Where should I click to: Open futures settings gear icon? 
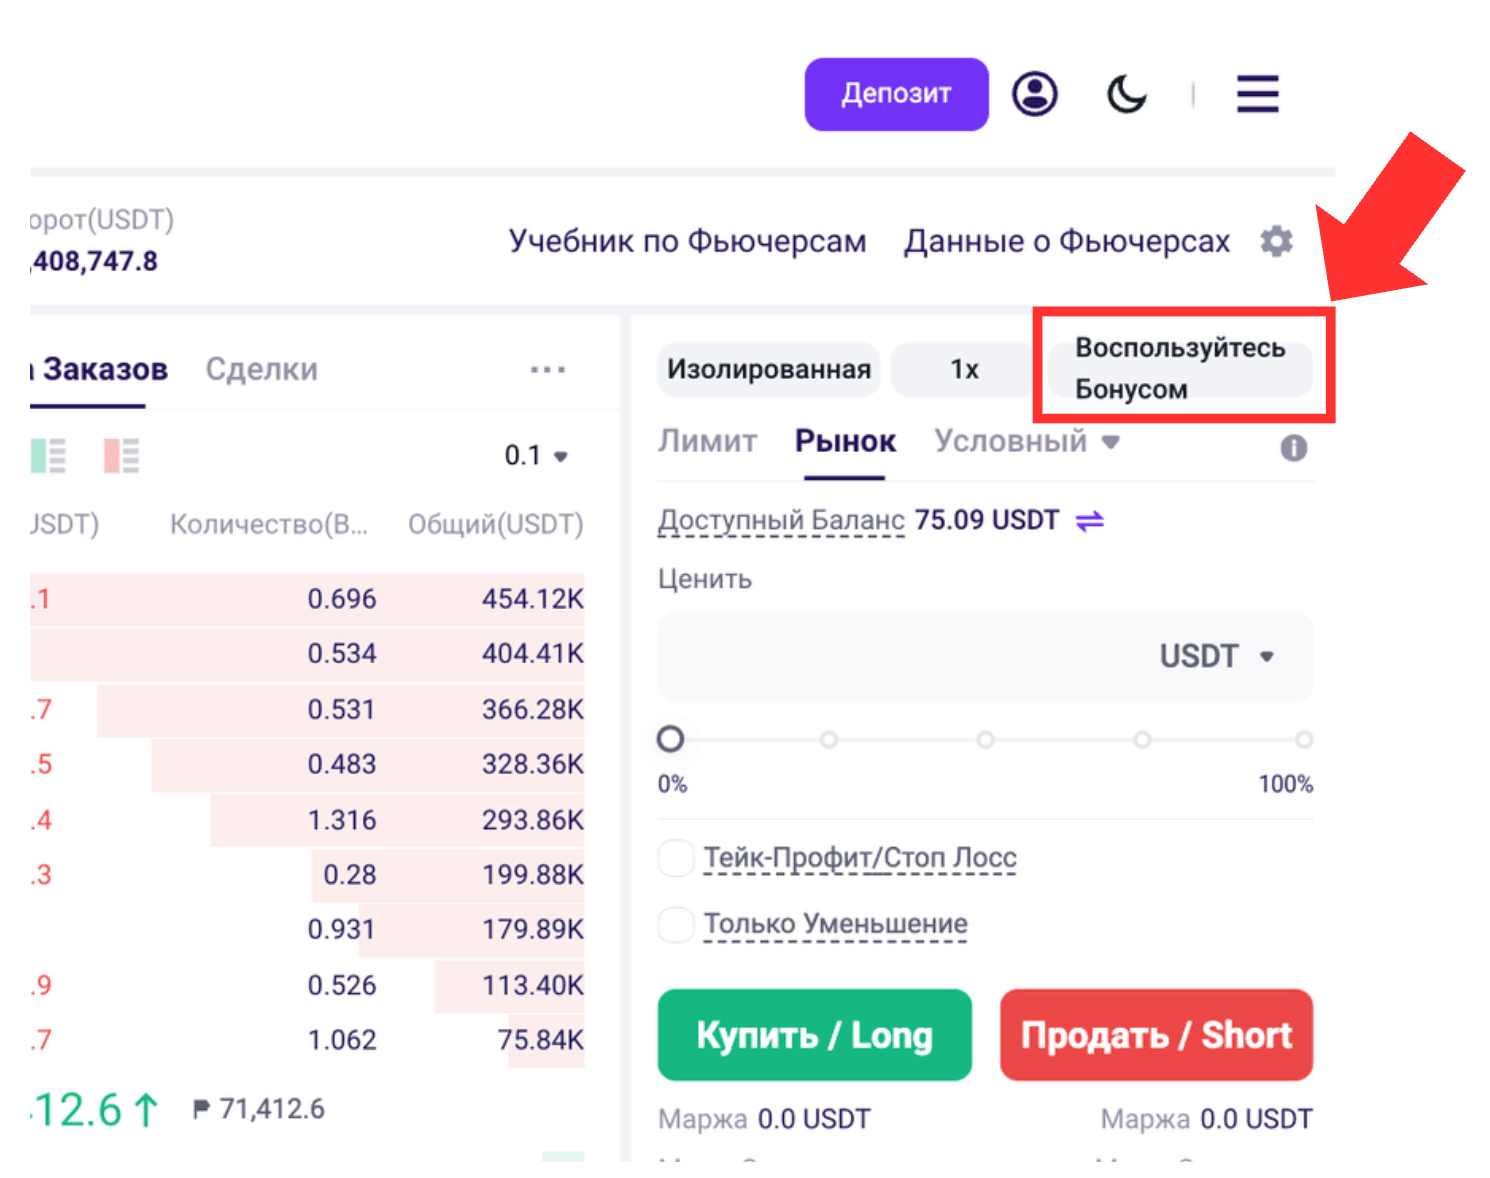(x=1276, y=241)
